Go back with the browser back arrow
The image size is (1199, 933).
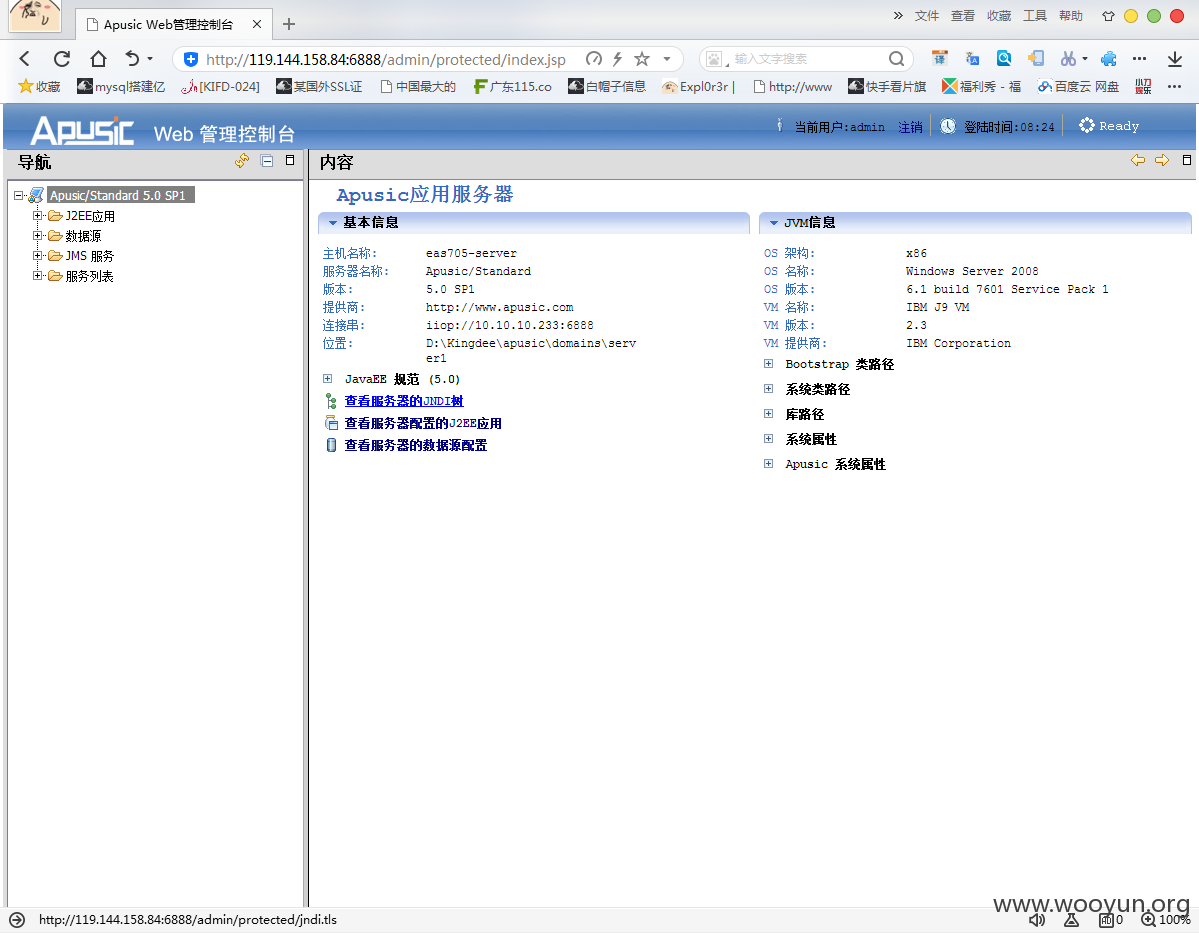24,59
